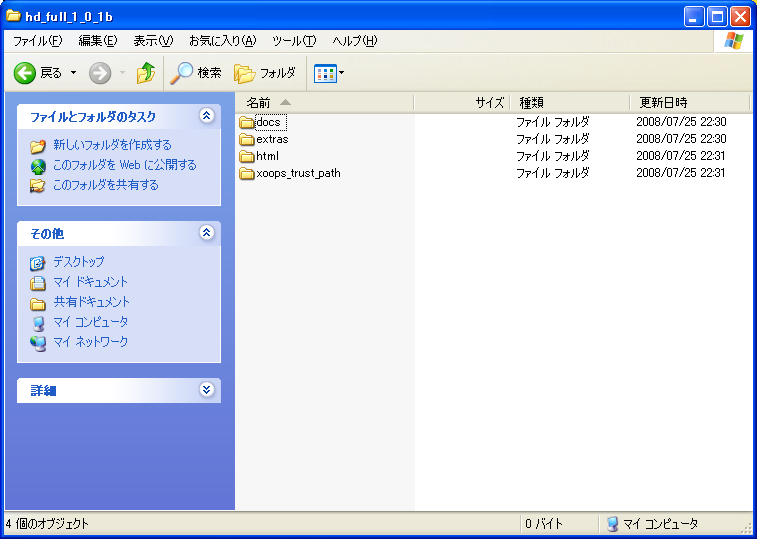Image resolution: width=757 pixels, height=539 pixels.
Task: Click the xoops_trust_path folder icon
Action: [x=247, y=173]
